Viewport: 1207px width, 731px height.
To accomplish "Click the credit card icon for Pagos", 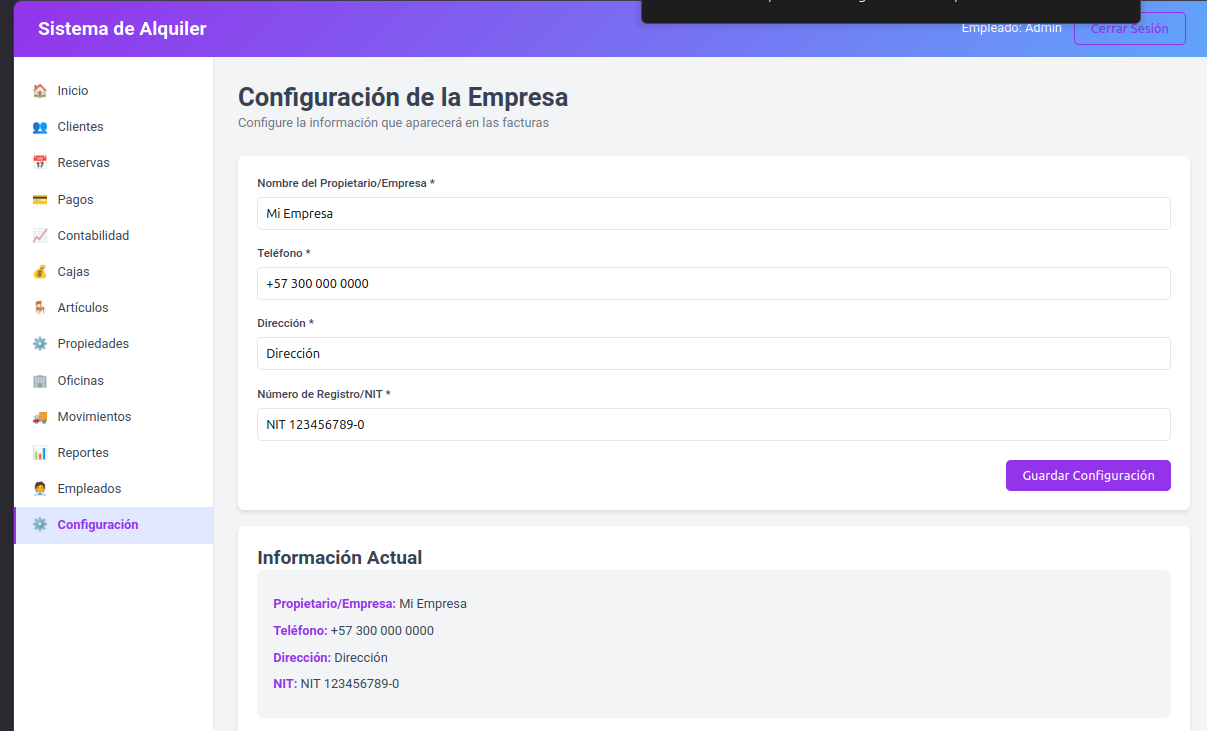I will point(40,200).
